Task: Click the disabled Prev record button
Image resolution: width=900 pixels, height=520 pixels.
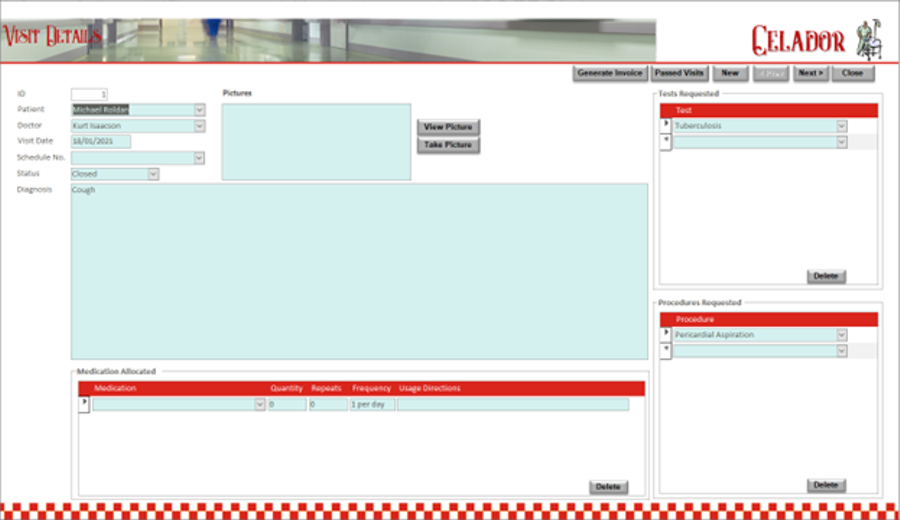Action: pyautogui.click(x=770, y=73)
